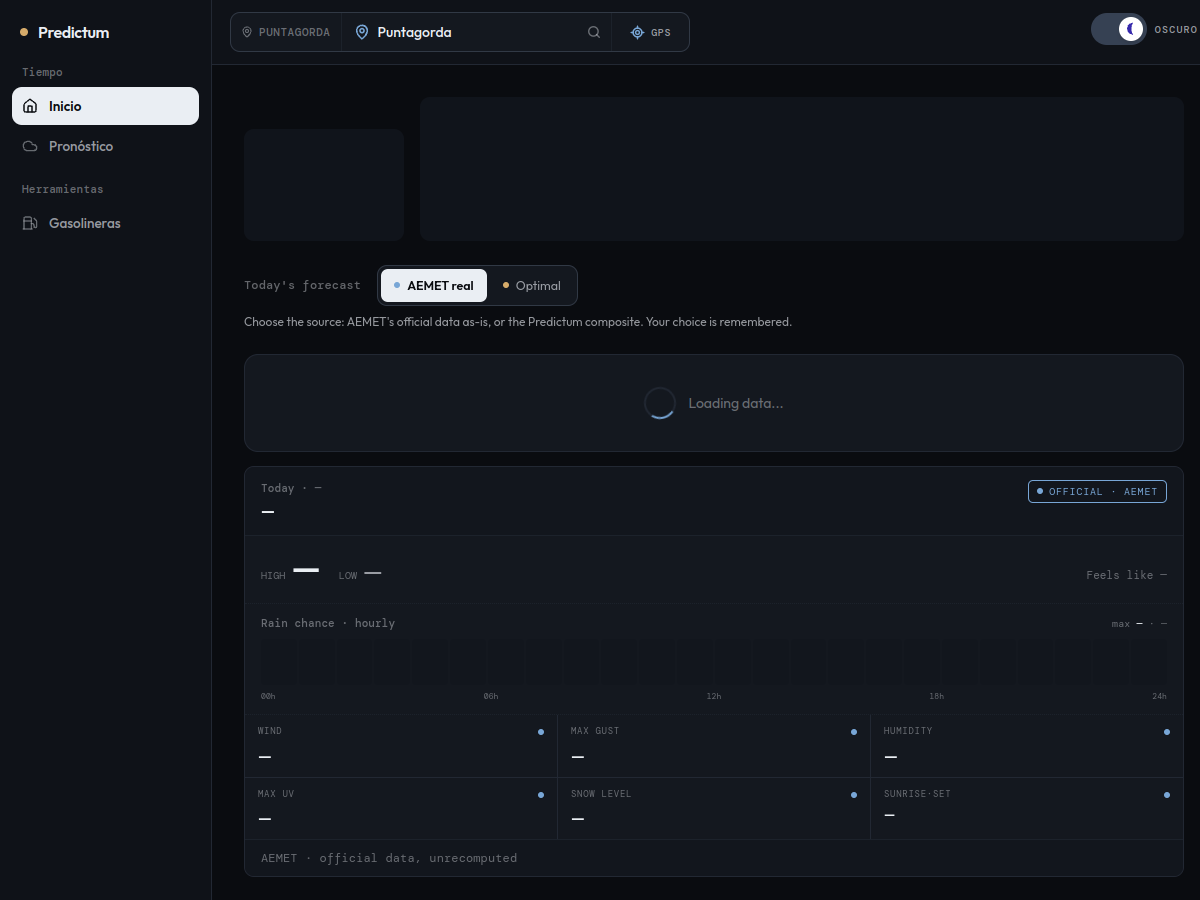Click the home icon next to Inicio
This screenshot has width=1200, height=900.
tap(30, 106)
